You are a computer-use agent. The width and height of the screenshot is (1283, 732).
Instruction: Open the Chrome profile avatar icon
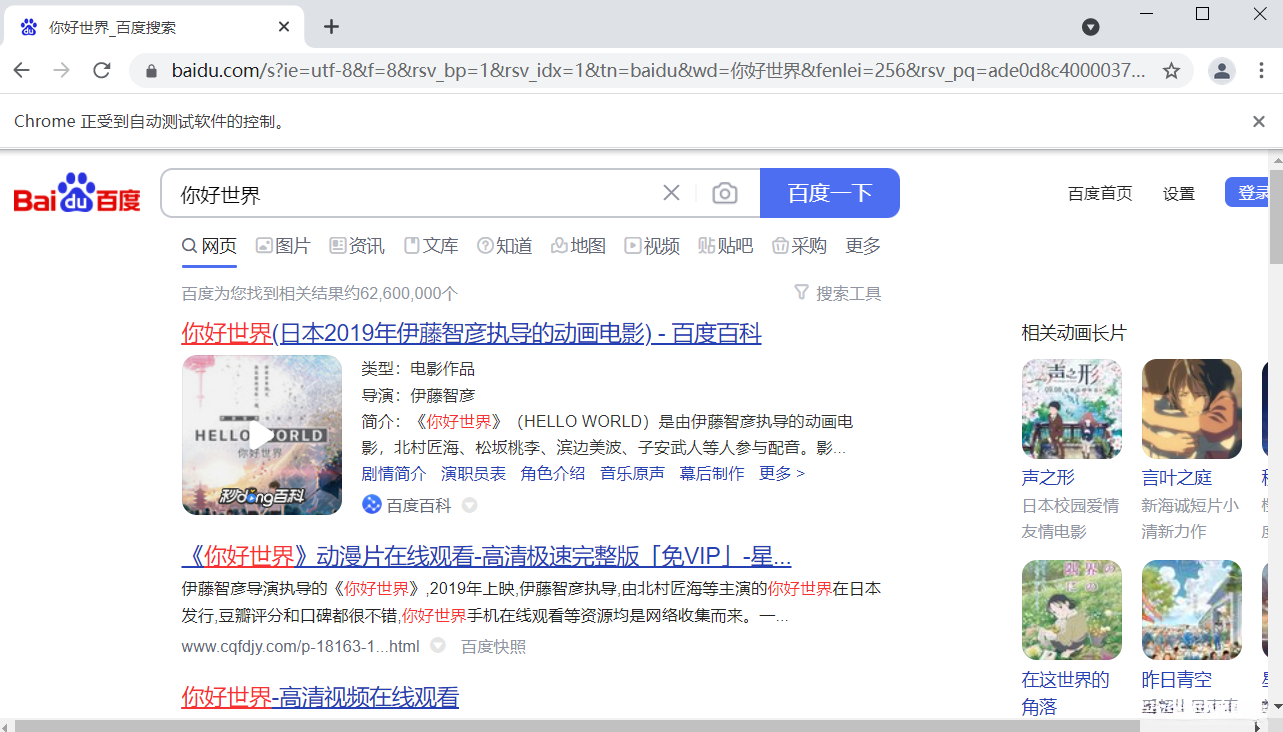click(1221, 71)
